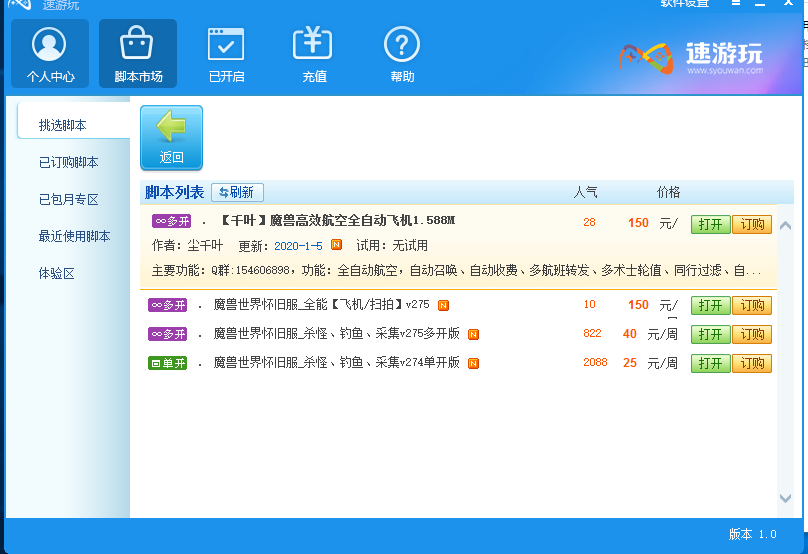Open 已开启 running scripts page

point(226,54)
